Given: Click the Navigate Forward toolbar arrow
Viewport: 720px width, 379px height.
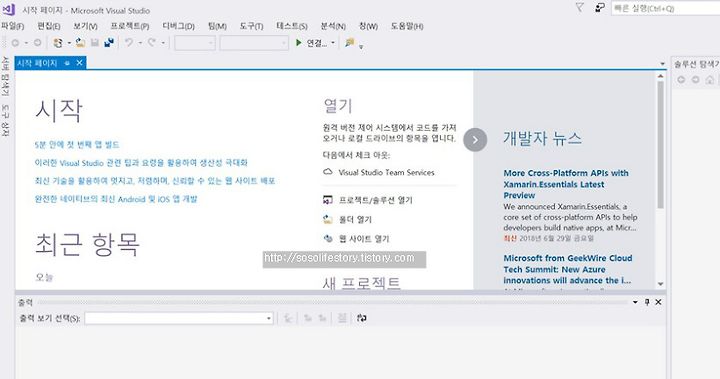Looking at the screenshot, I should (x=38, y=43).
